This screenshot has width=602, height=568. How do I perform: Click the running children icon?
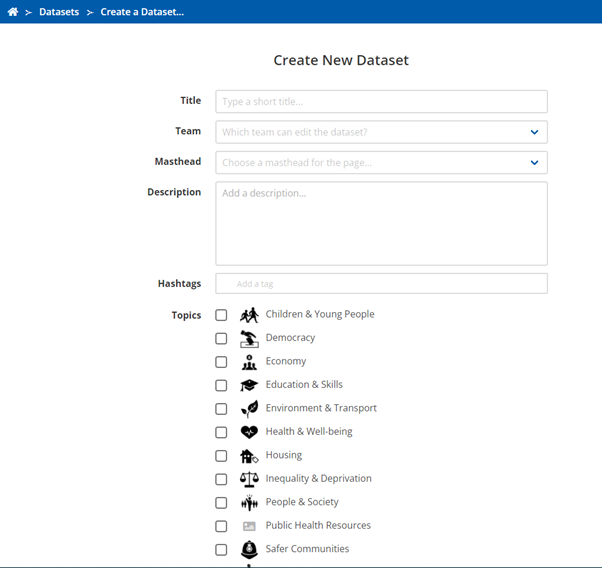(249, 315)
